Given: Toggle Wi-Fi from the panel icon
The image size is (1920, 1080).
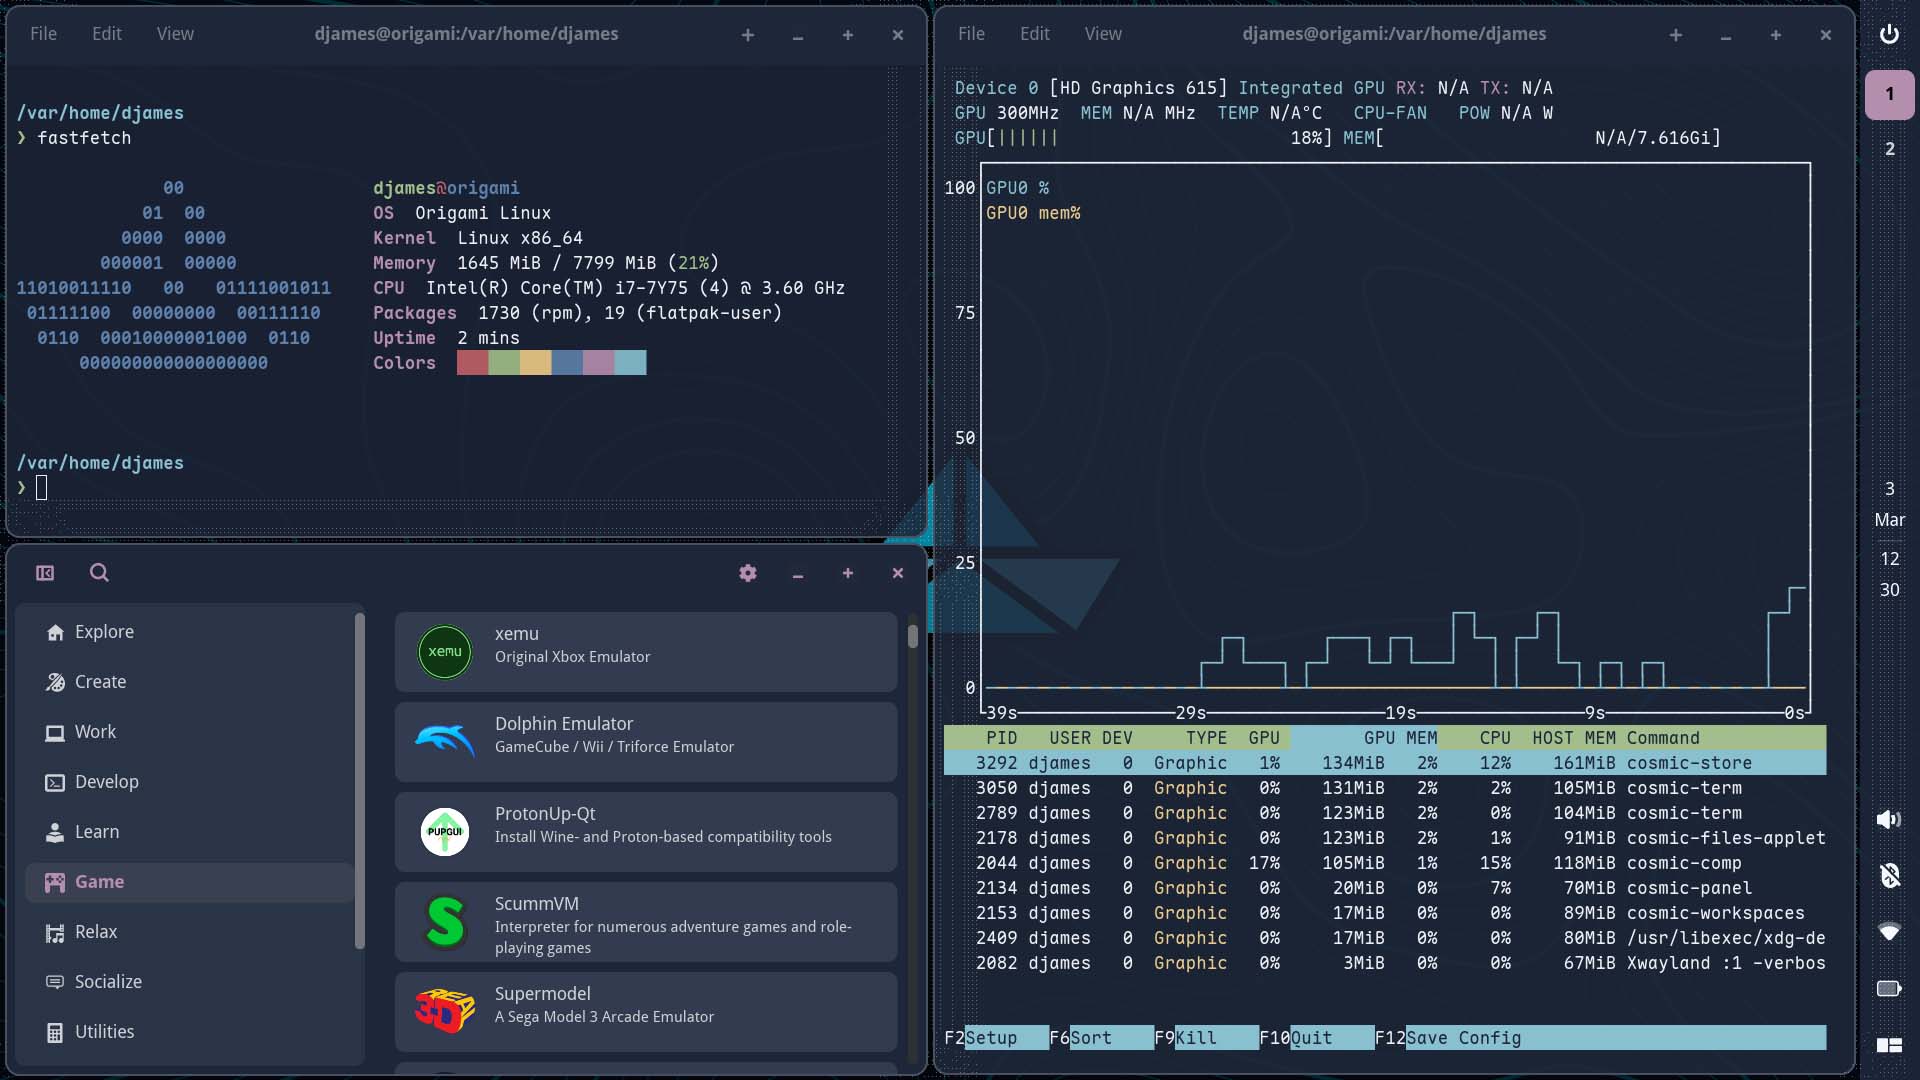Looking at the screenshot, I should (1890, 932).
